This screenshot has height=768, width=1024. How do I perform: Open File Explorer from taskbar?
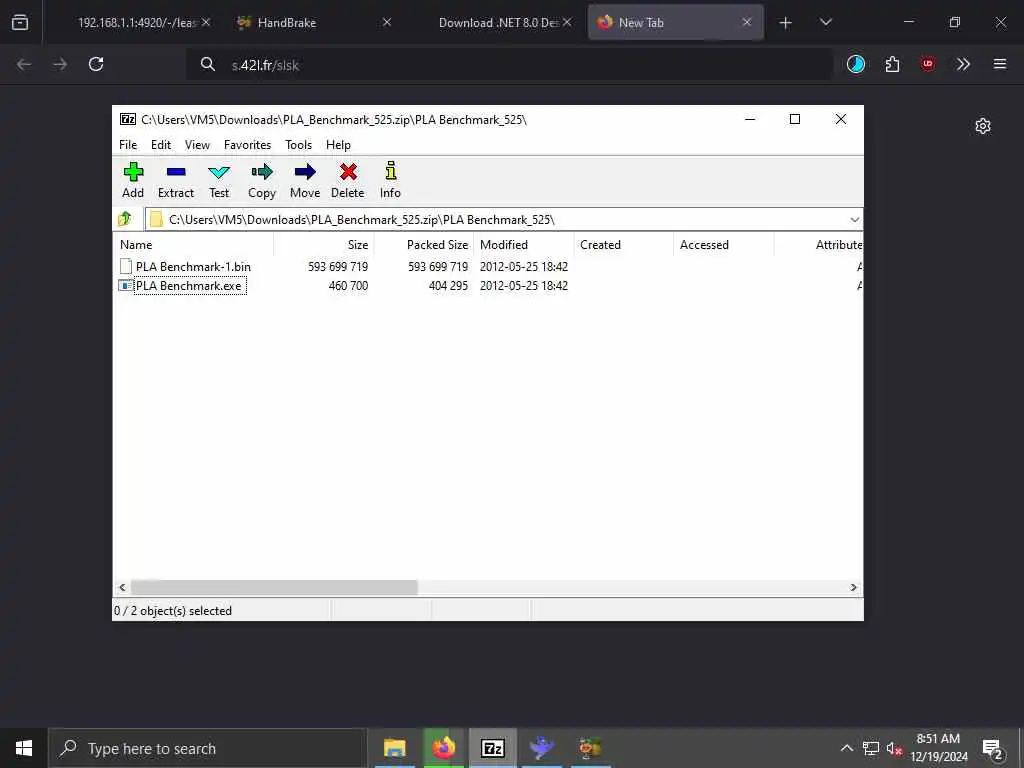click(x=394, y=748)
